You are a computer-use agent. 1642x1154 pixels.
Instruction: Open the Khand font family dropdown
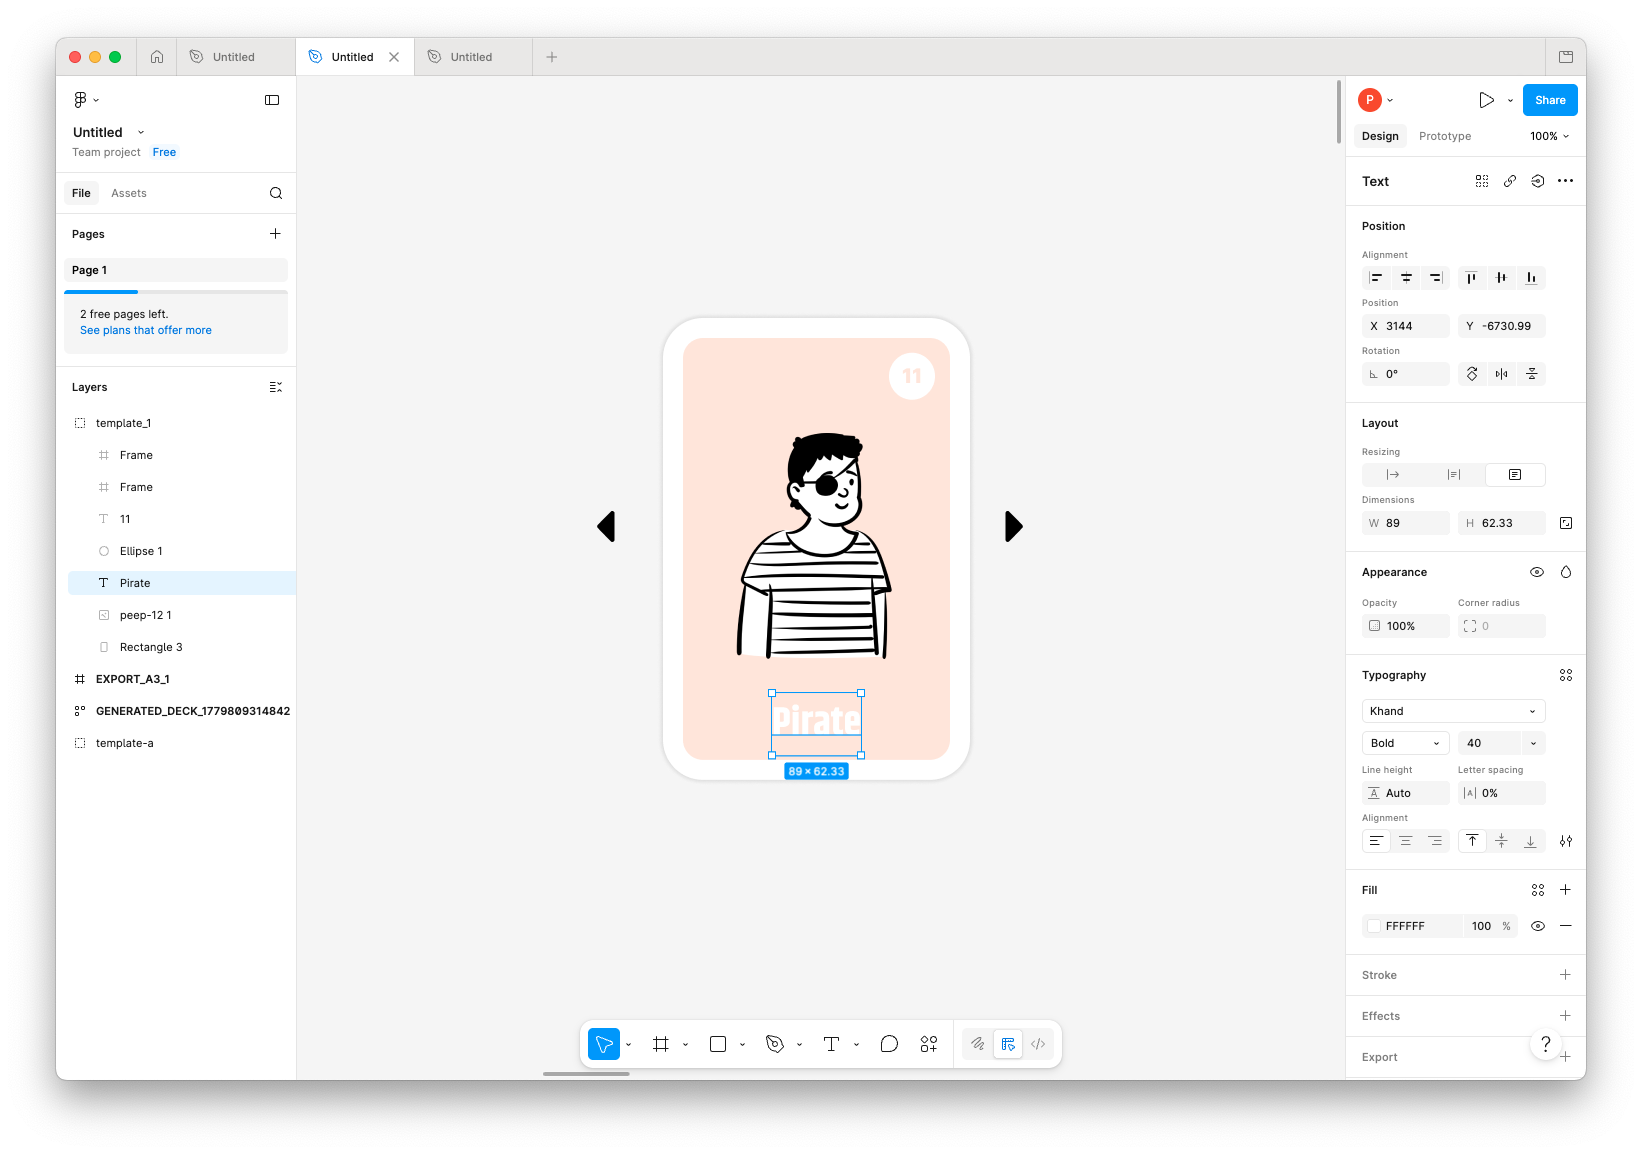tap(1453, 711)
